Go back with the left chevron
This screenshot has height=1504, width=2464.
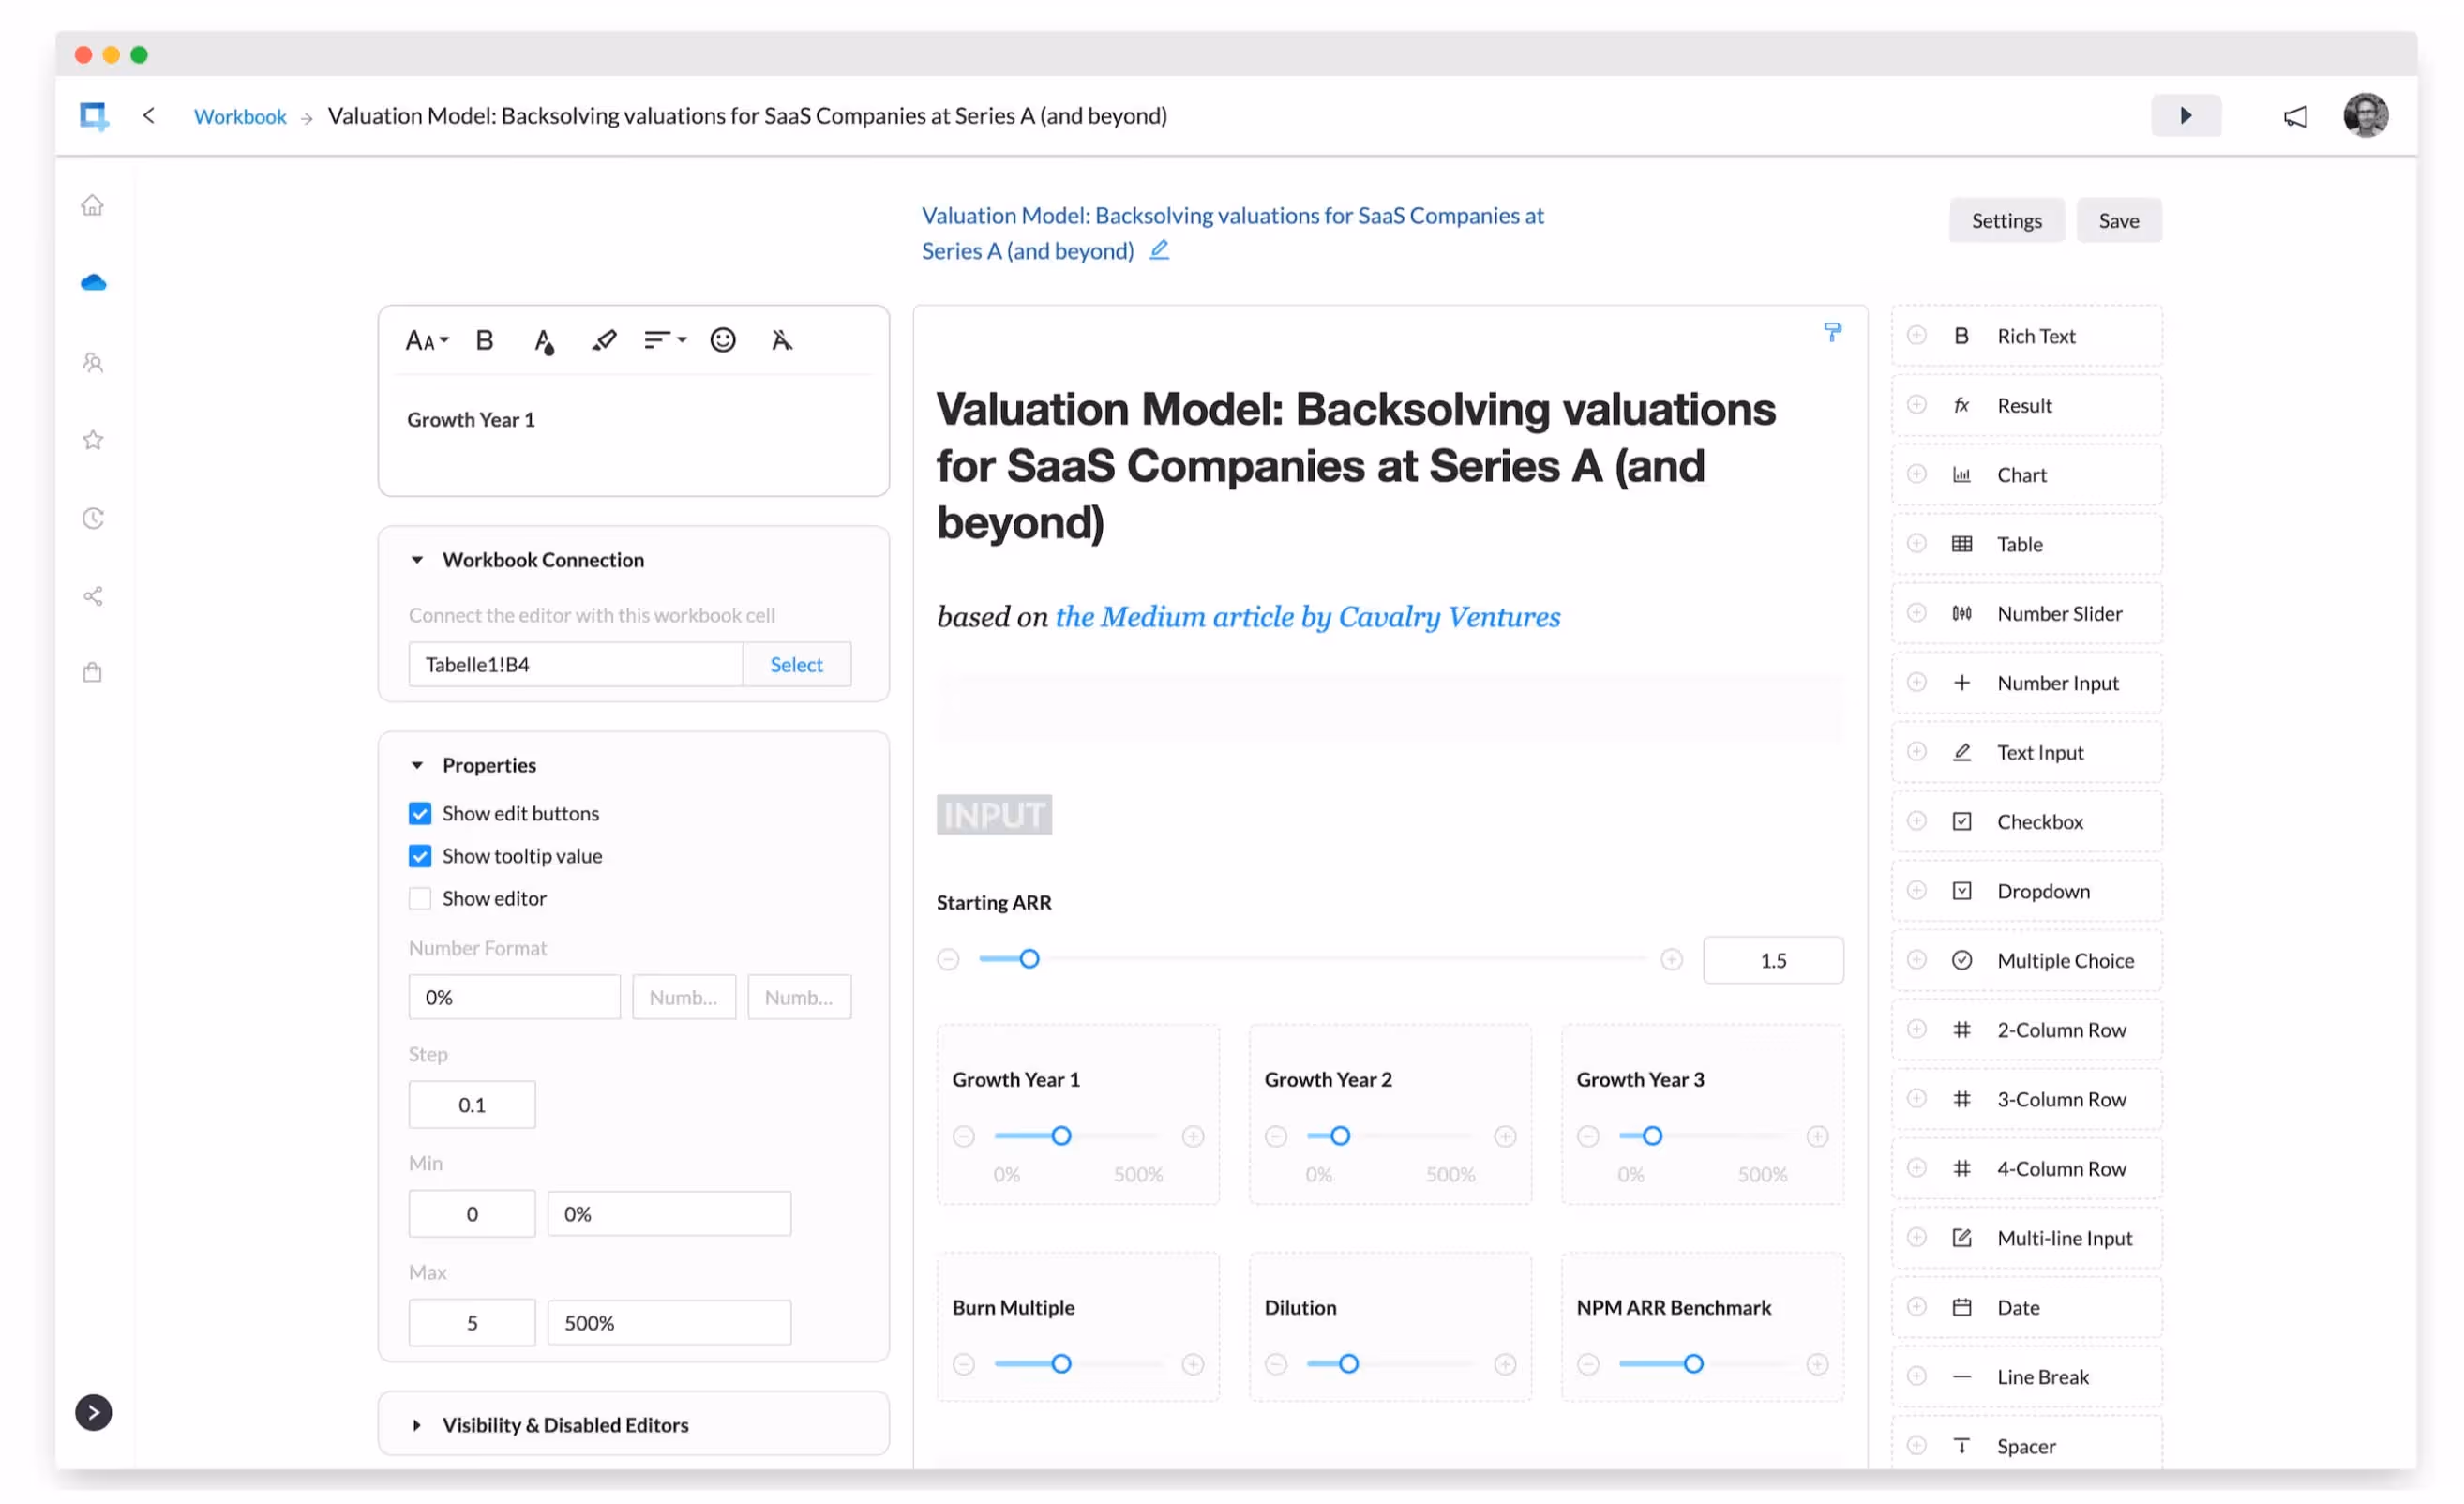149,116
